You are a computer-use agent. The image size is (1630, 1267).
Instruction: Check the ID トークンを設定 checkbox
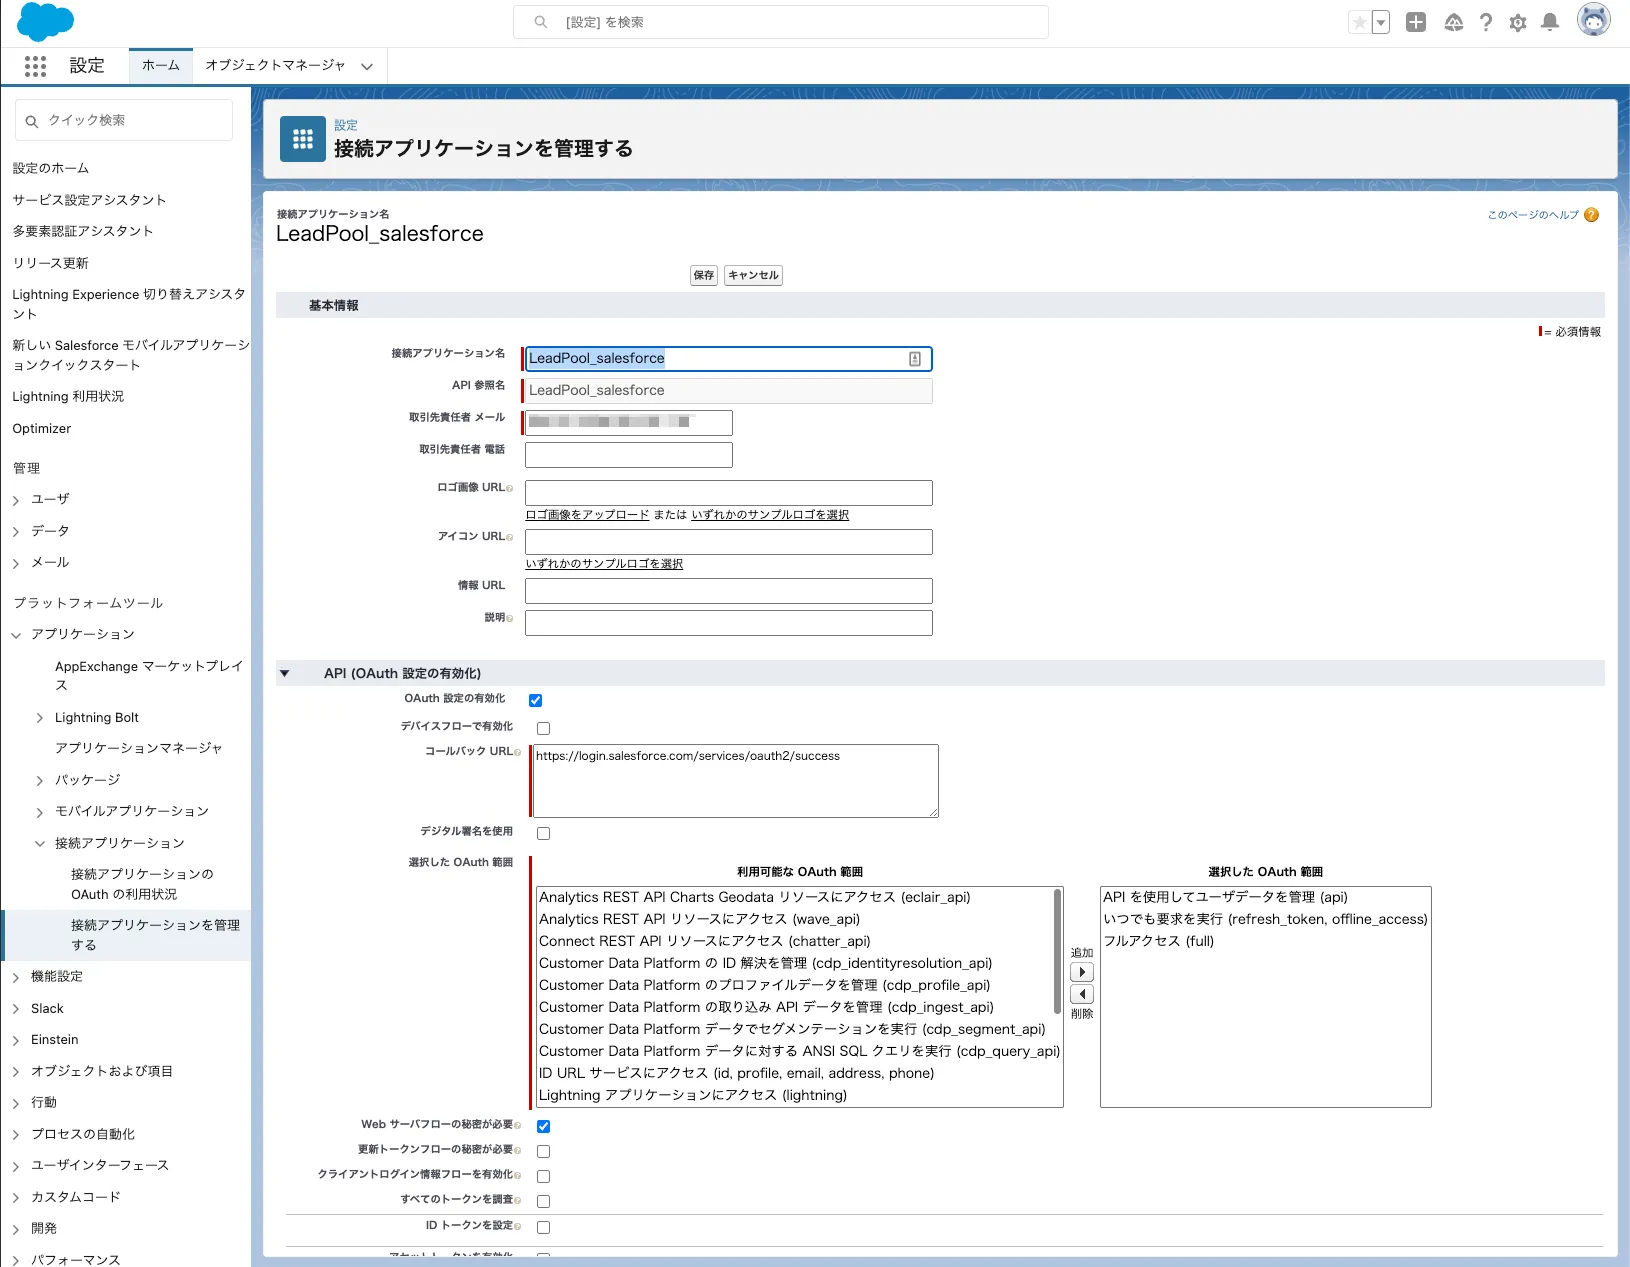[x=544, y=1227]
